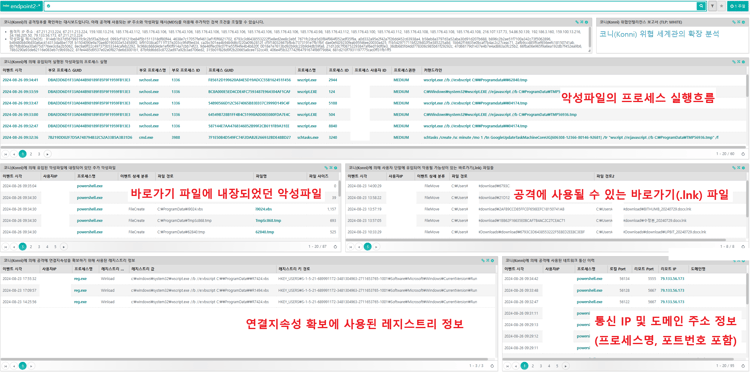Refresh the registry information table
This screenshot has height=373, width=750.
click(491, 365)
